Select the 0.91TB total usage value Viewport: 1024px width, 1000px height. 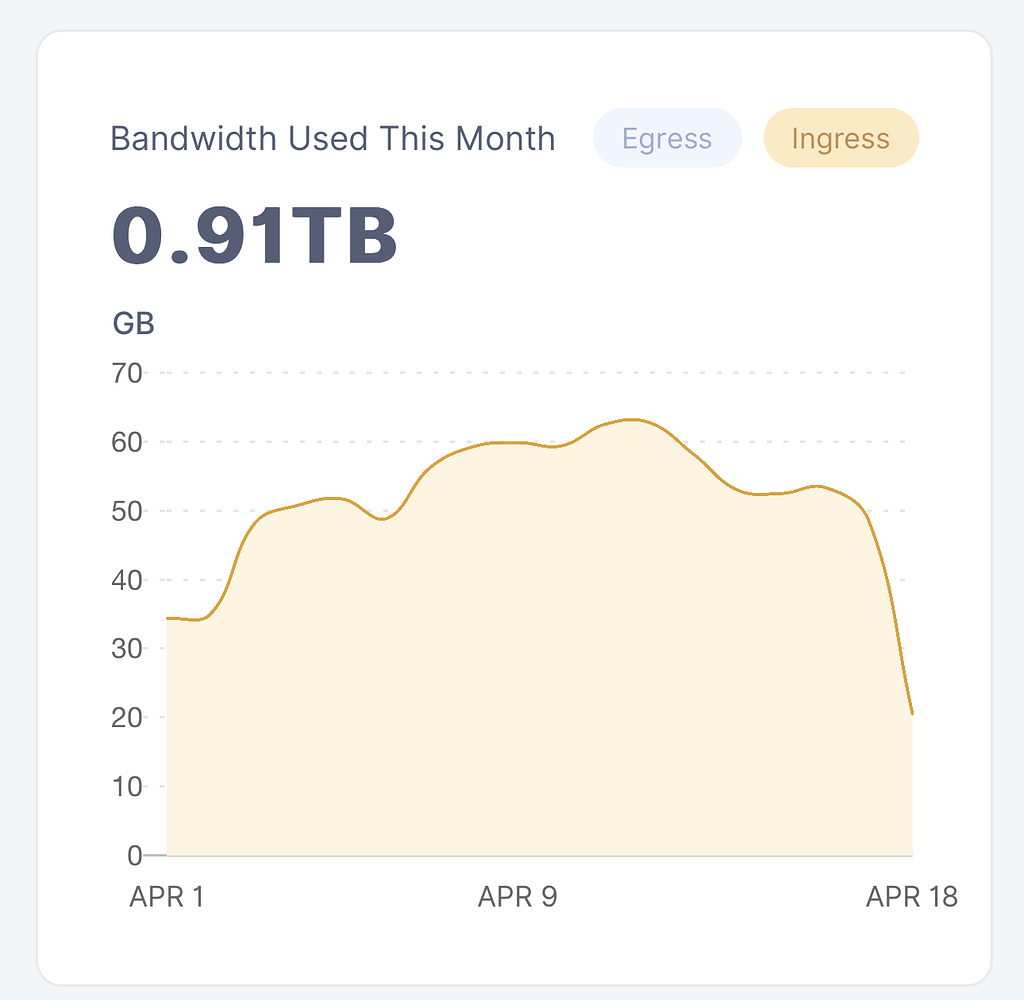[x=255, y=237]
